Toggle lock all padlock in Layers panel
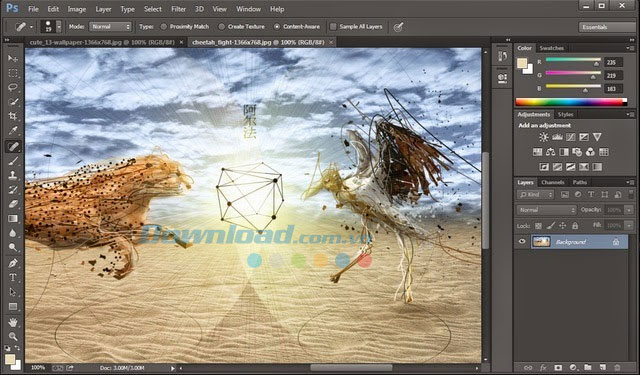The width and height of the screenshot is (640, 375). point(575,226)
